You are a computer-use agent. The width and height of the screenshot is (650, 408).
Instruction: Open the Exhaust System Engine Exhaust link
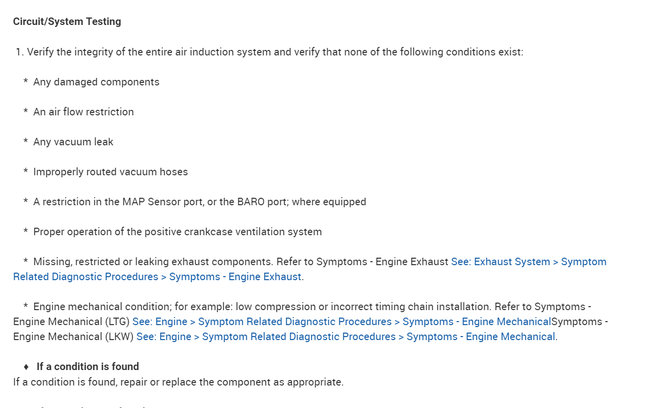[528, 262]
